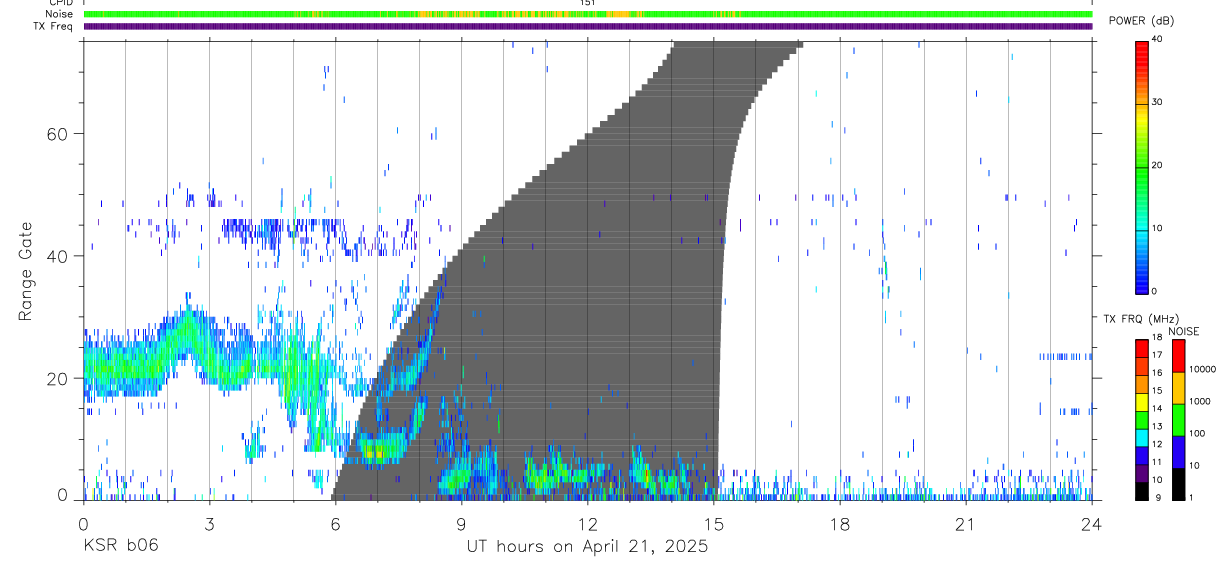This screenshot has height=567, width=1228.
Task: Click the 18 label on the TX frequency scale
Action: (1158, 340)
